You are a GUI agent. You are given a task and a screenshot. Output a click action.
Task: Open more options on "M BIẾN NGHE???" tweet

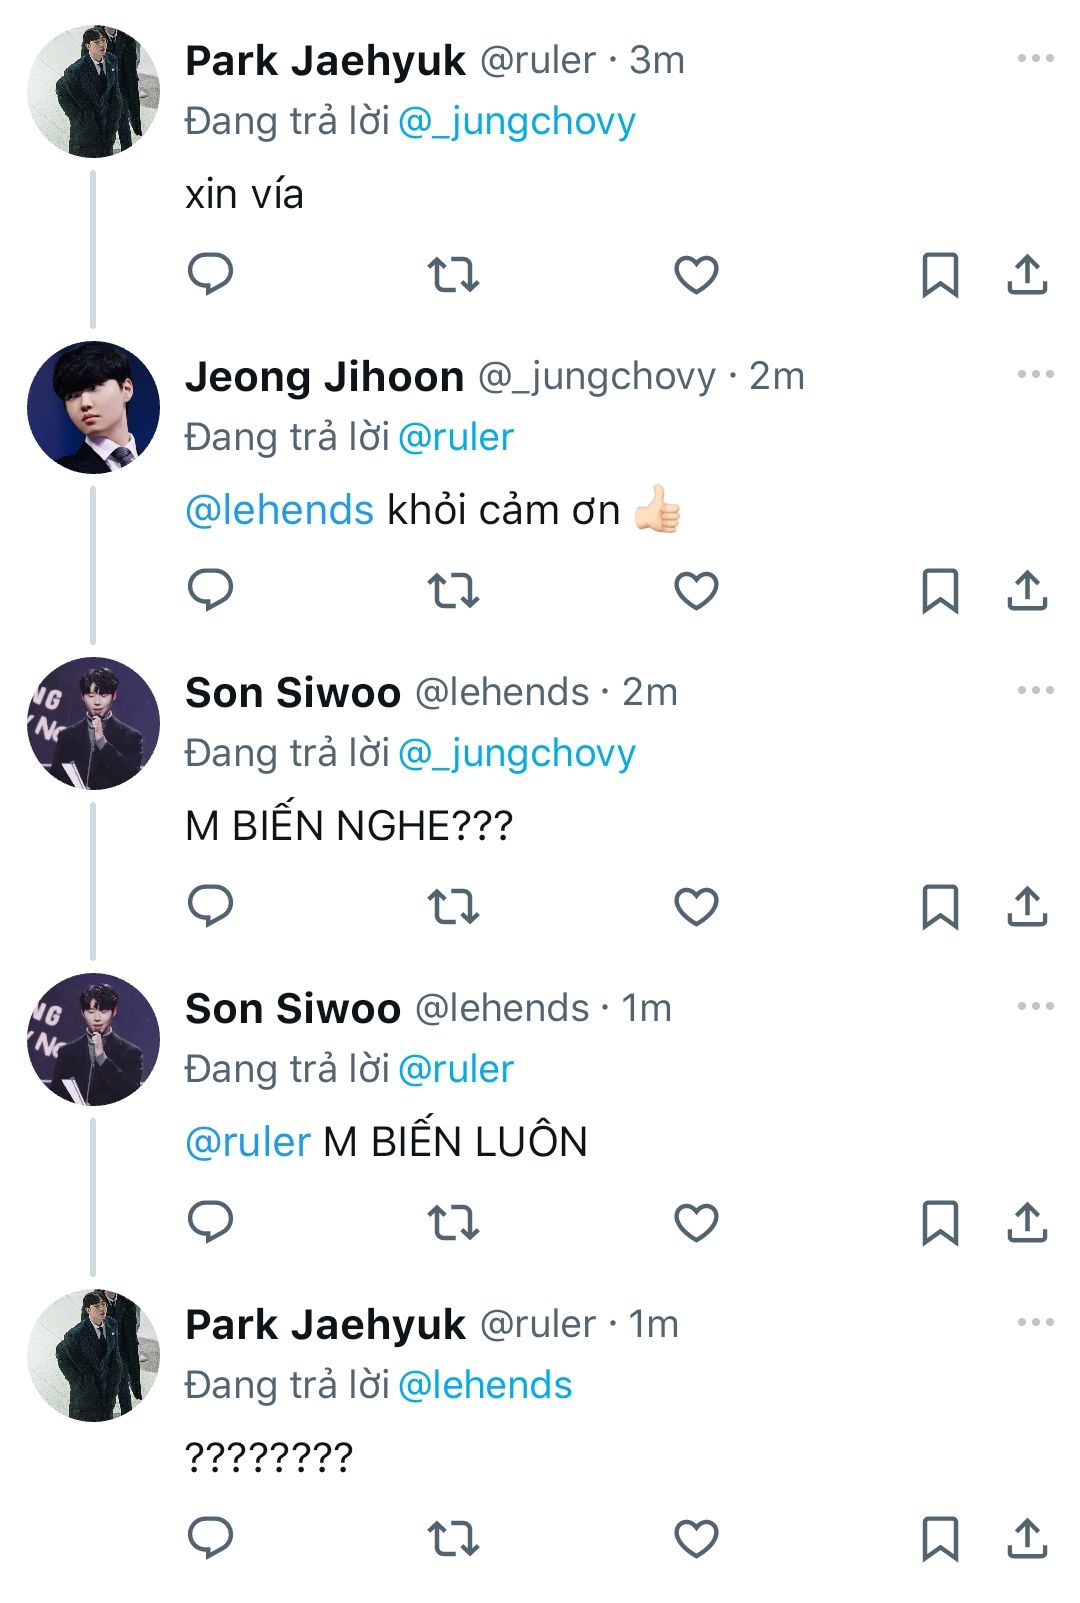pyautogui.click(x=1035, y=691)
